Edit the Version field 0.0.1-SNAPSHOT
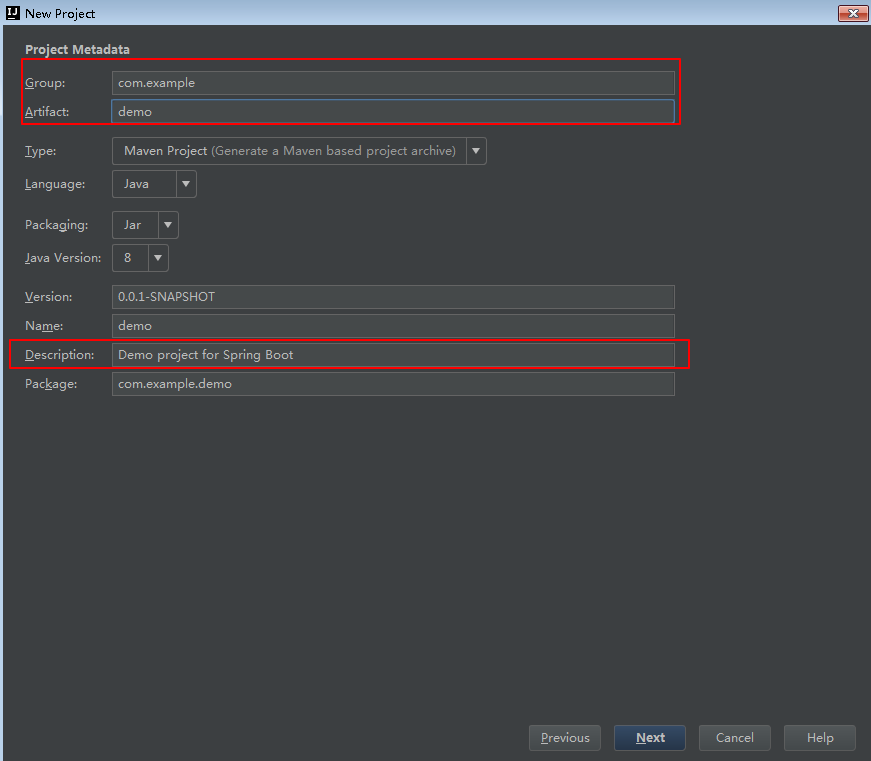Image resolution: width=871 pixels, height=761 pixels. 393,297
